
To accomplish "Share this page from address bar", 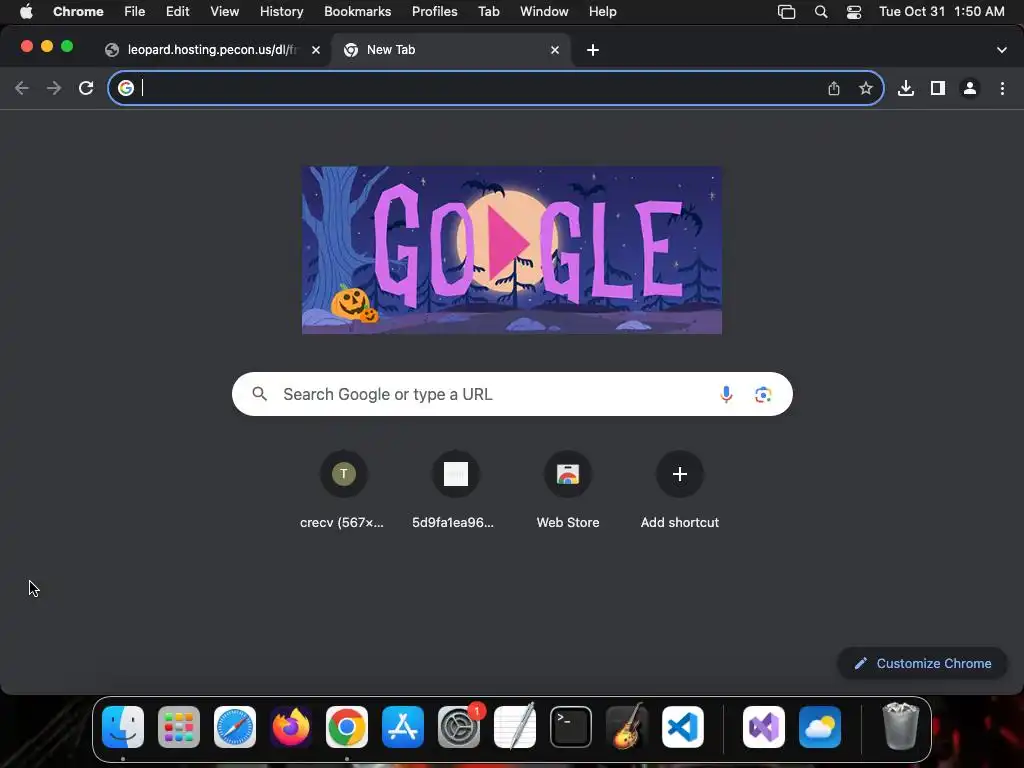I will pos(834,88).
